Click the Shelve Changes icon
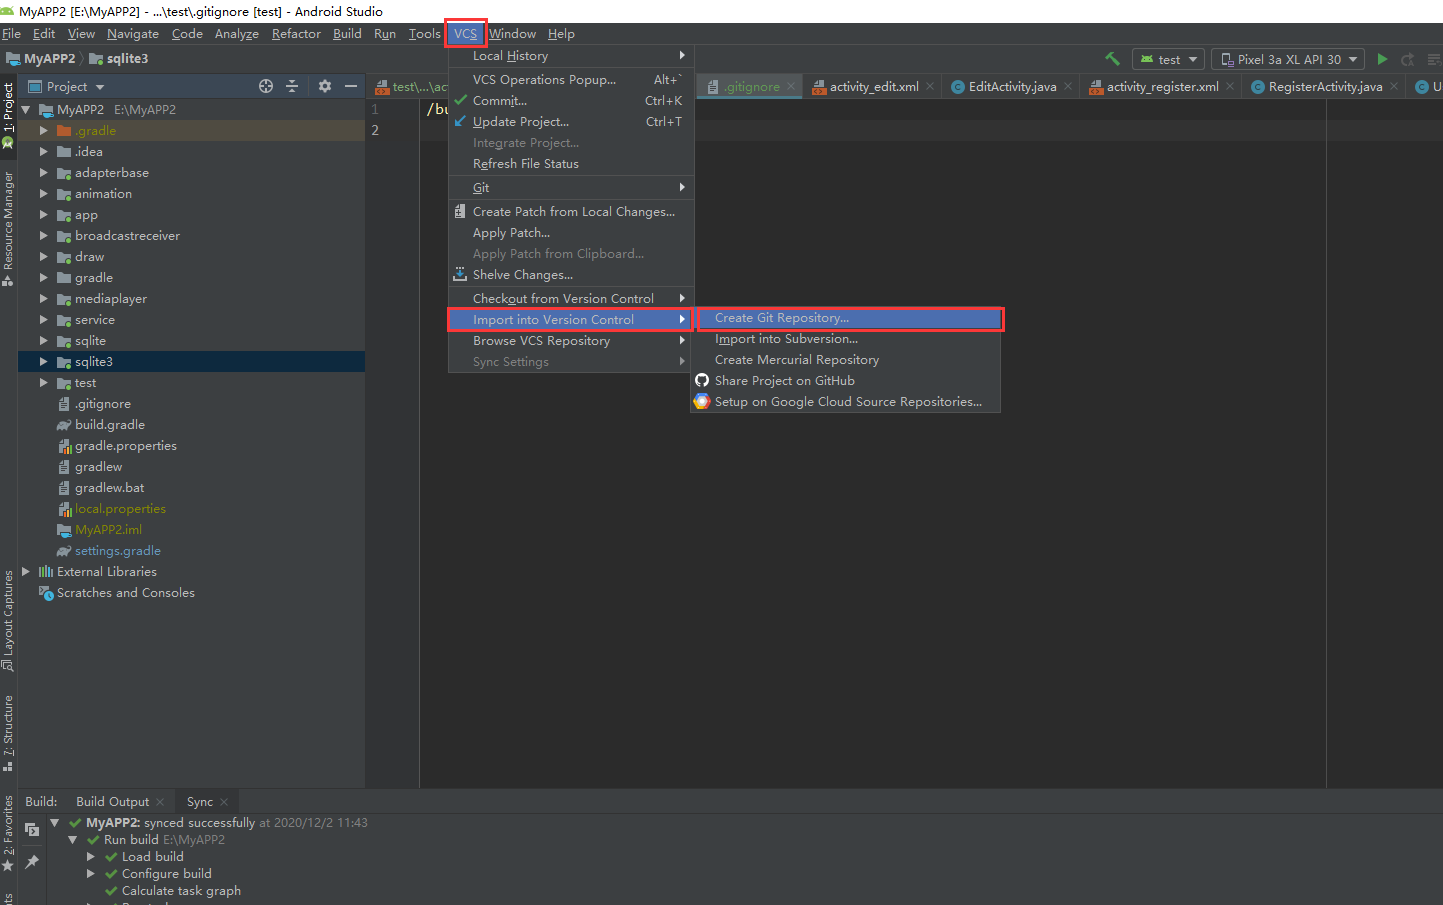Viewport: 1443px width, 905px height. (460, 274)
